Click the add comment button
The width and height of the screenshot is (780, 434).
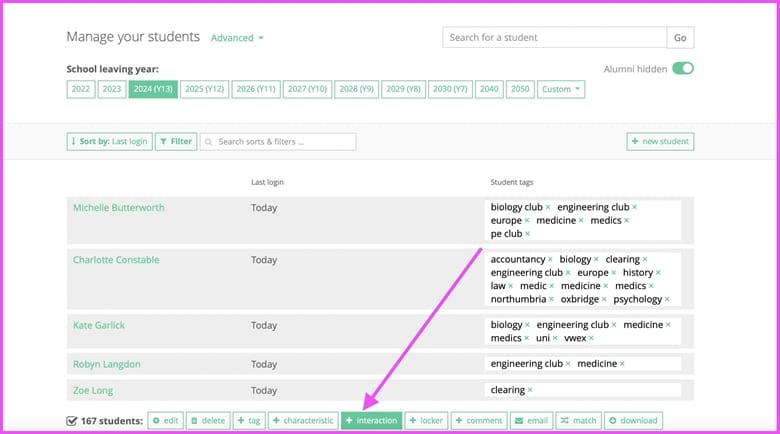pos(479,421)
